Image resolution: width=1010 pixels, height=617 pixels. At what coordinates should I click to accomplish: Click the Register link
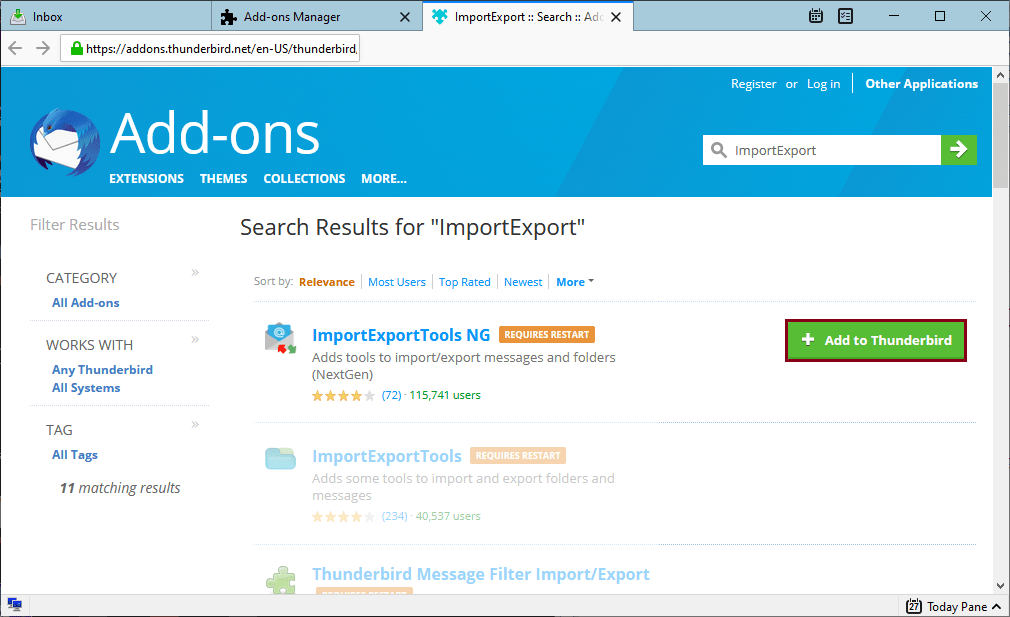click(x=754, y=84)
